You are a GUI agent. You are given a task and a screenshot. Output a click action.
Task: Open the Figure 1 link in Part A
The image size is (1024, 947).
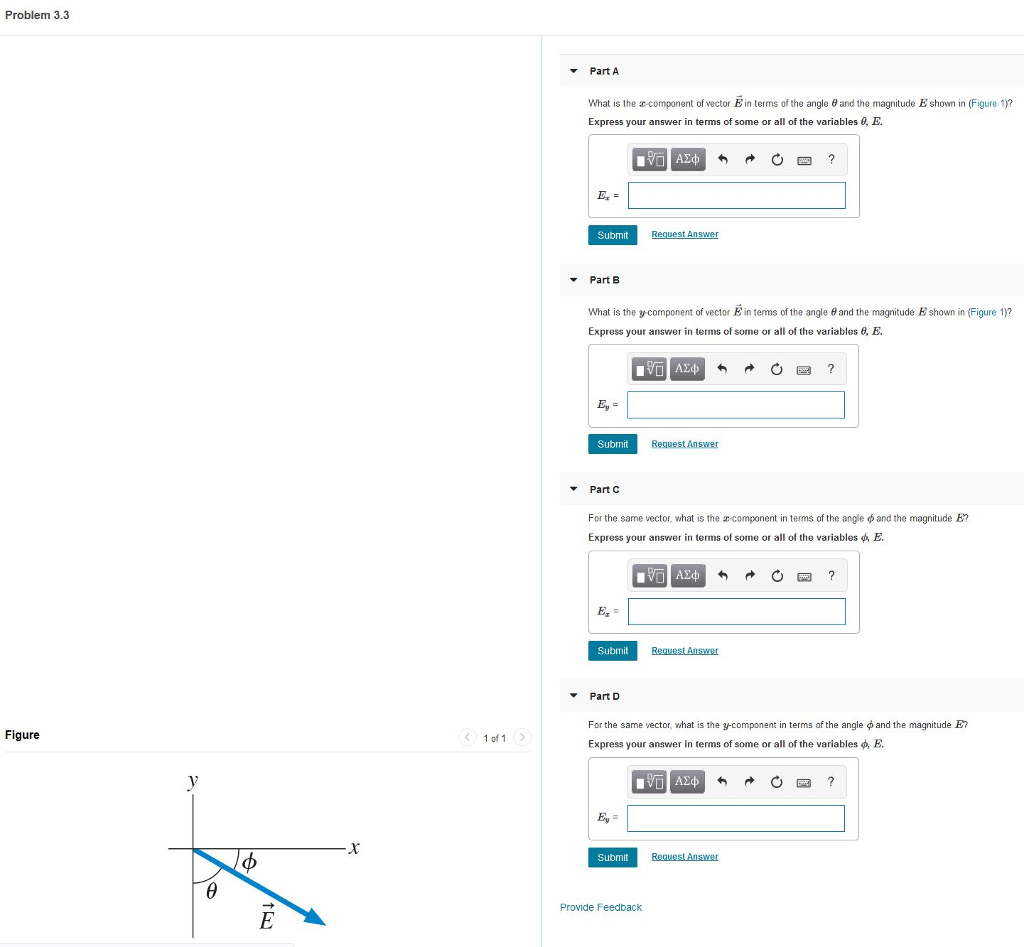click(x=988, y=103)
